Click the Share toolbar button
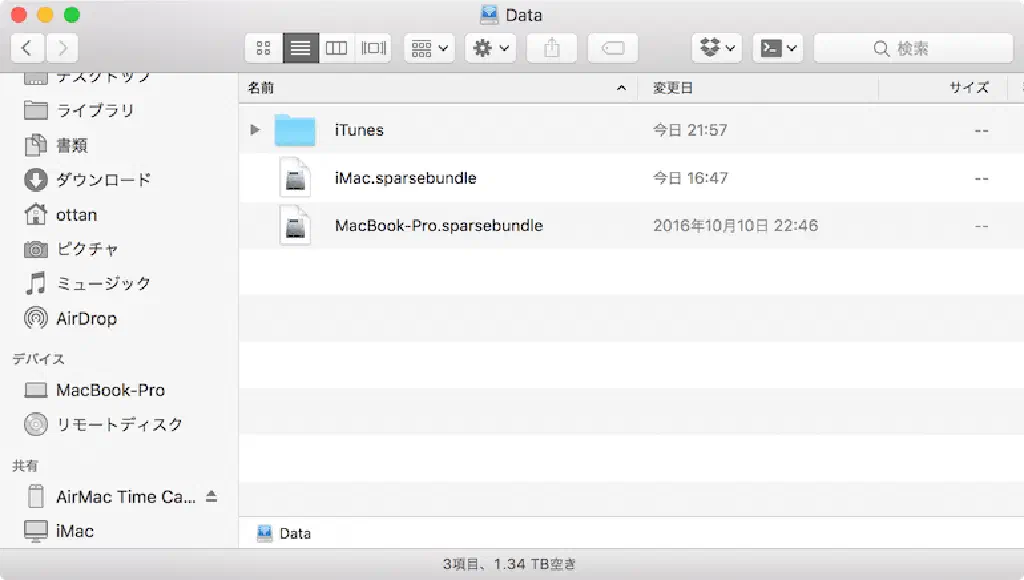 [x=552, y=47]
